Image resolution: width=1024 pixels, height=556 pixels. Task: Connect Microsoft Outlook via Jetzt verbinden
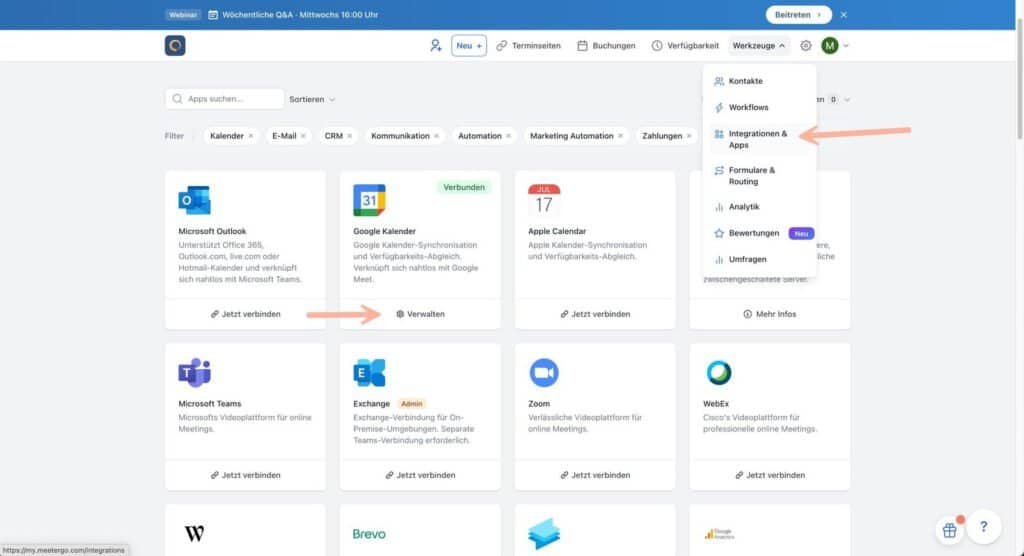point(246,314)
